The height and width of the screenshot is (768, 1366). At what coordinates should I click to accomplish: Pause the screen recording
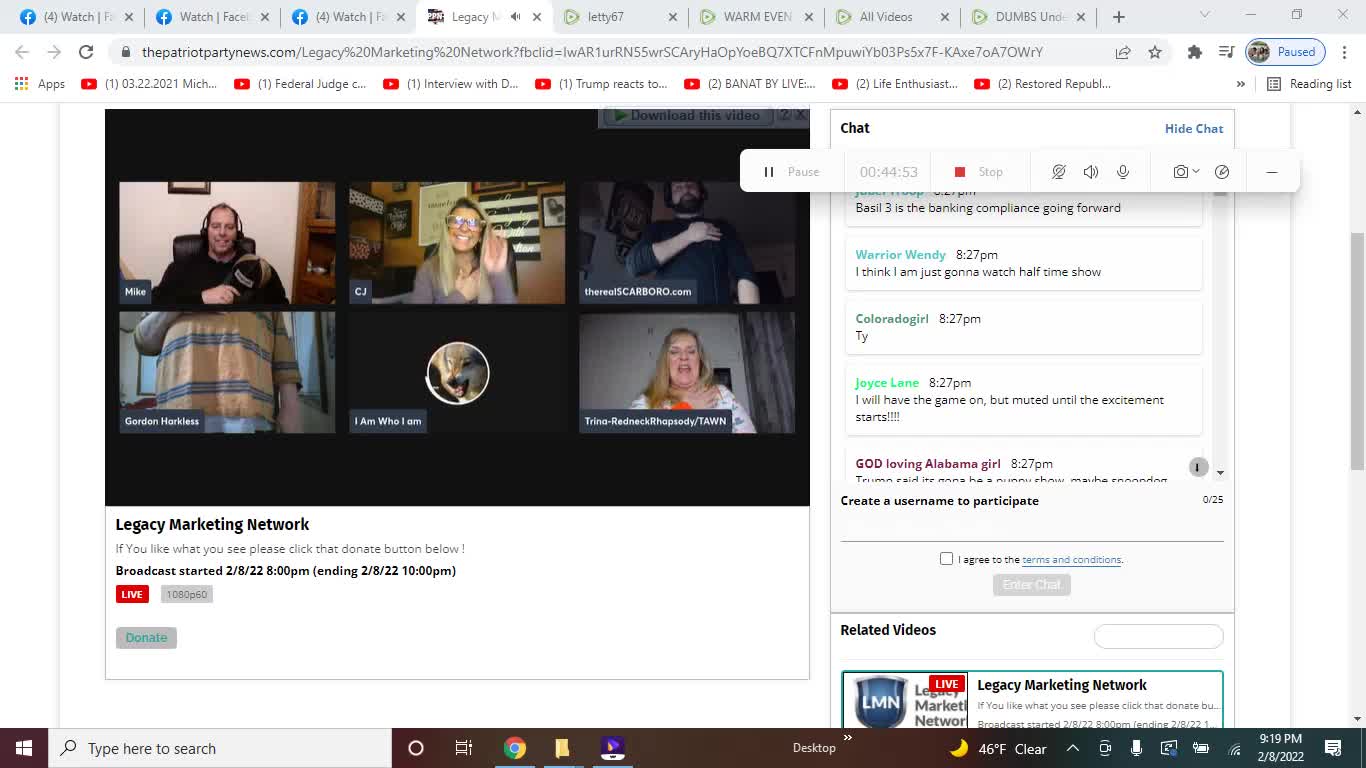tap(791, 172)
